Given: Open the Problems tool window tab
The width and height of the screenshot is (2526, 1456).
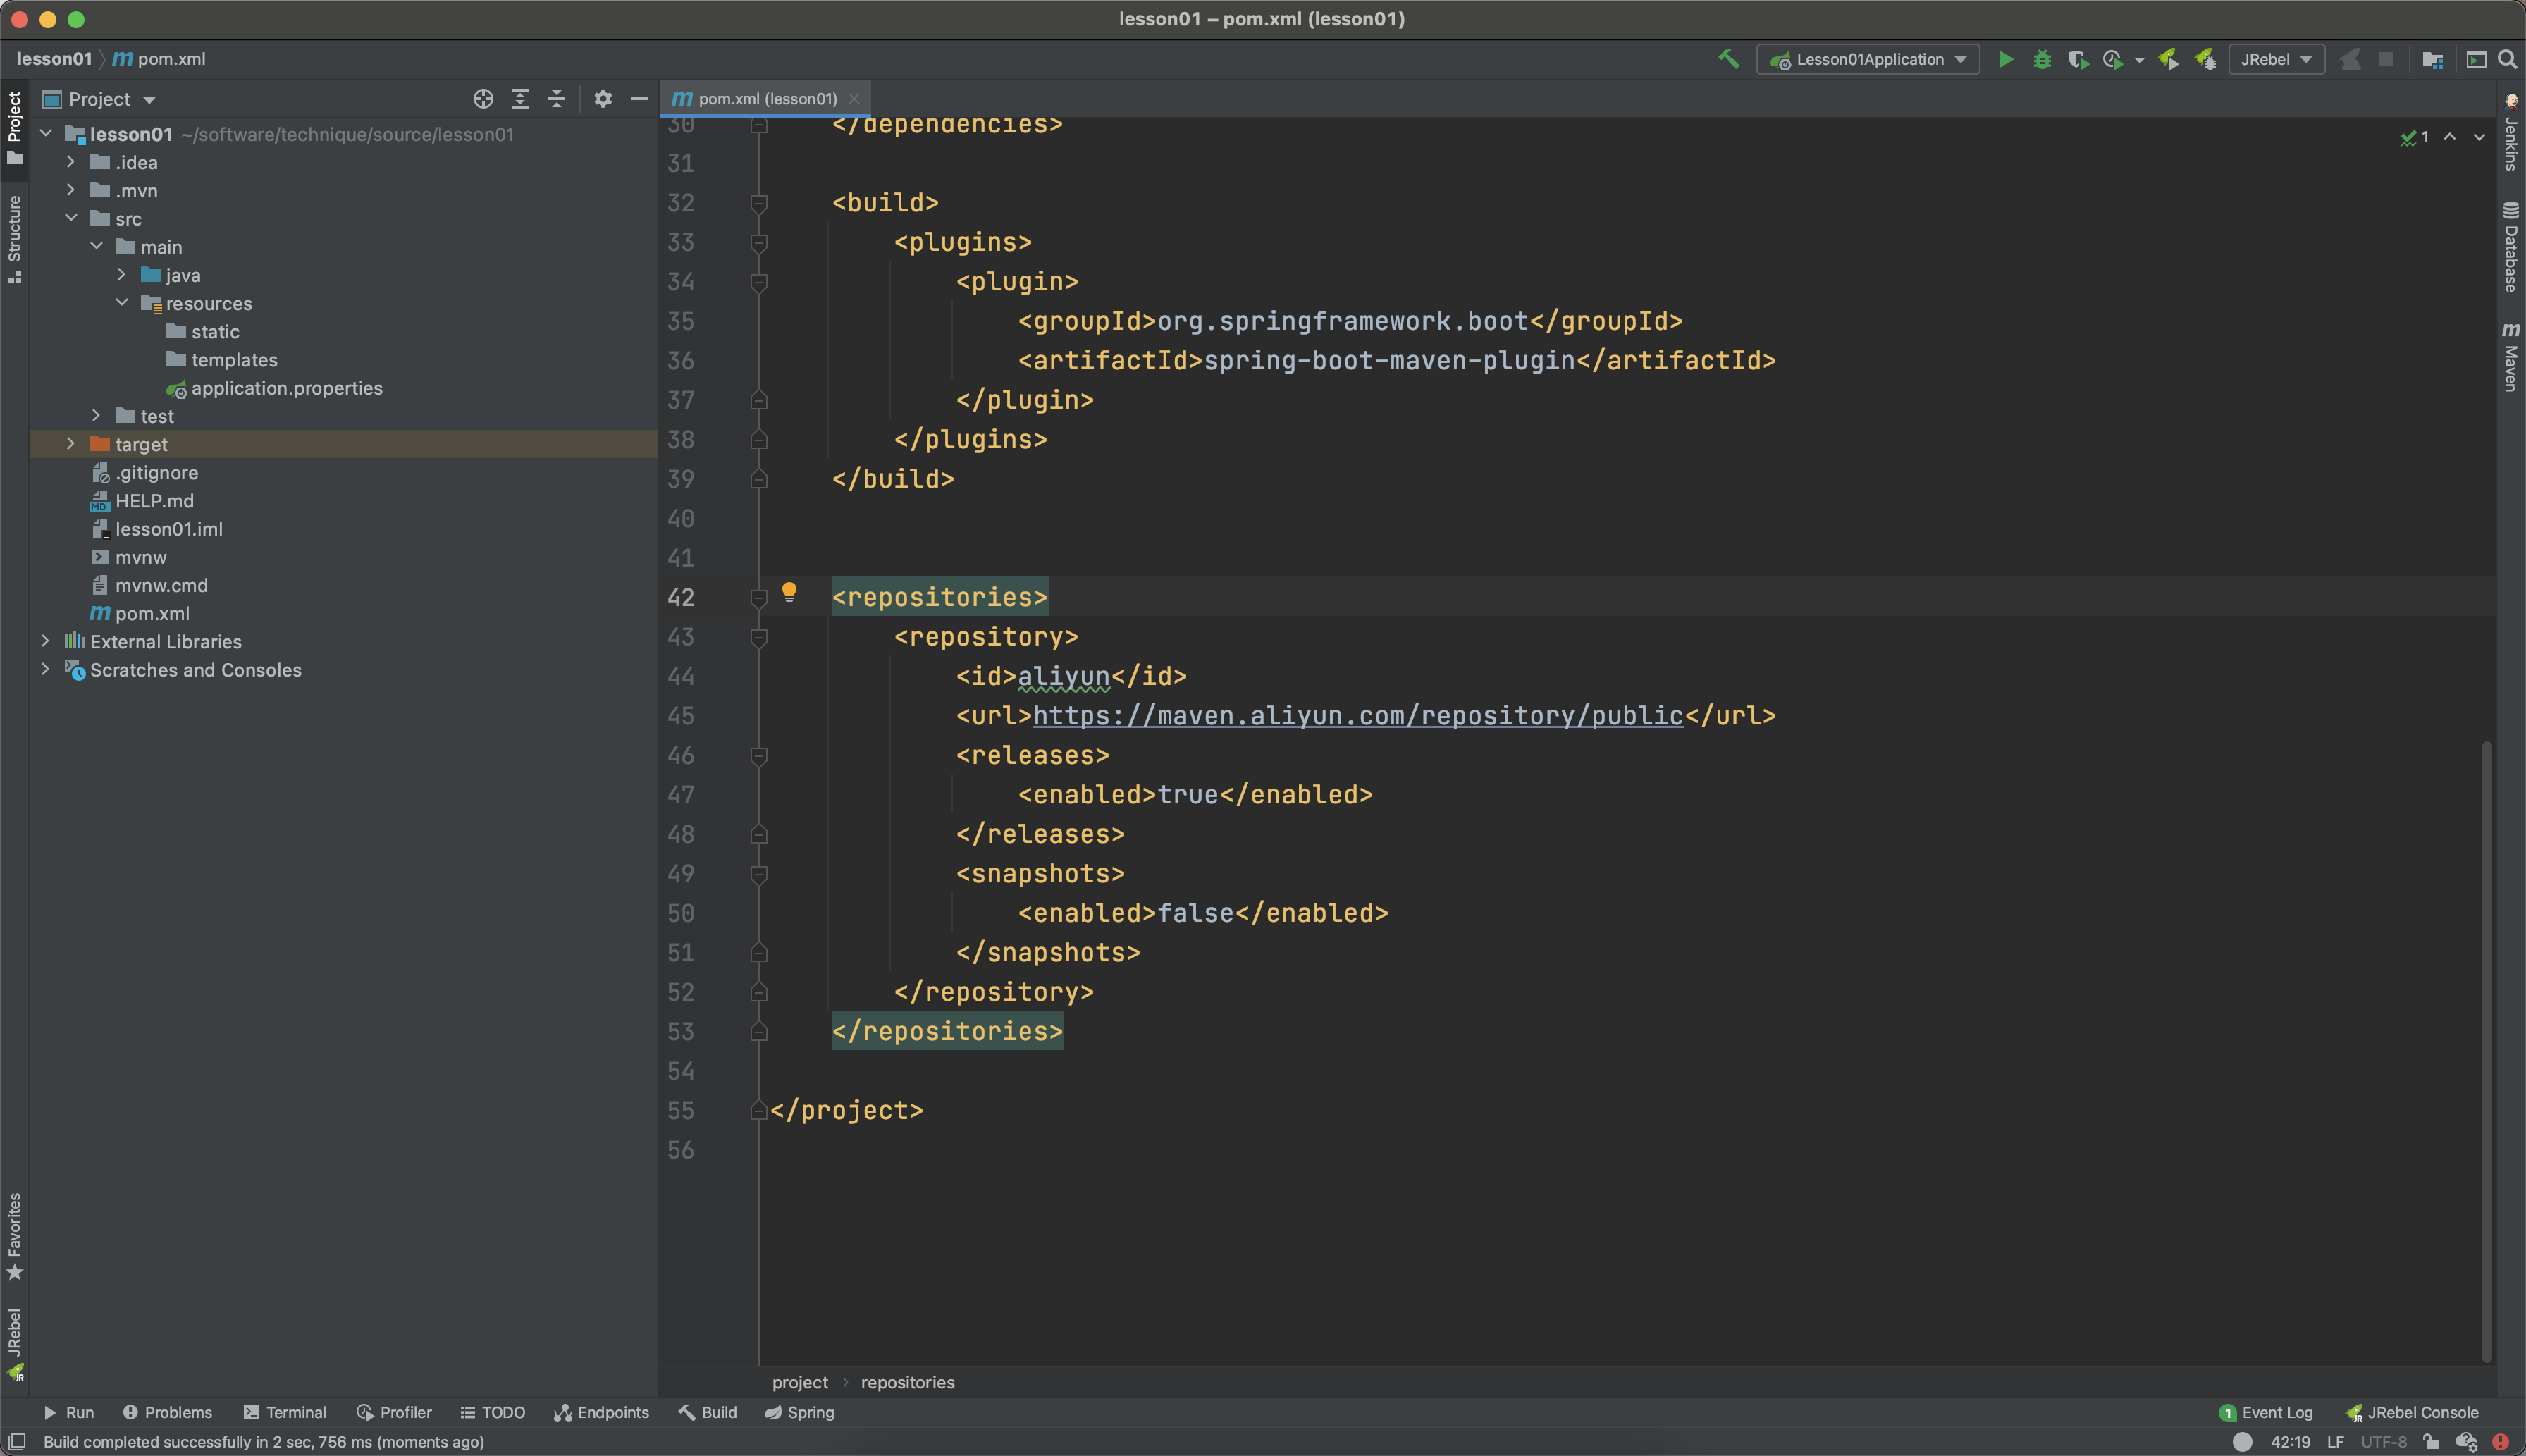Looking at the screenshot, I should coord(167,1412).
